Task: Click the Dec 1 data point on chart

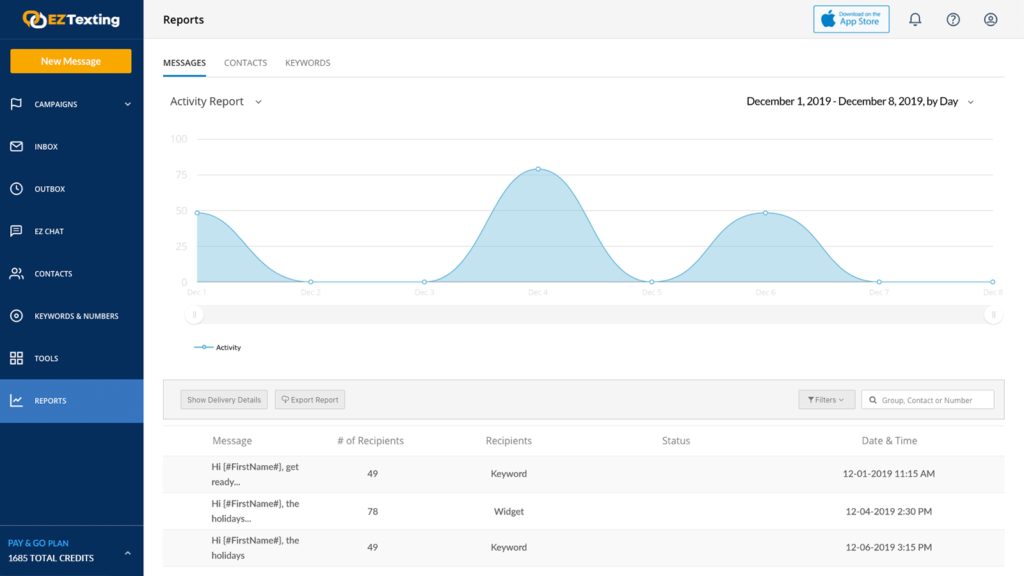Action: (x=197, y=213)
